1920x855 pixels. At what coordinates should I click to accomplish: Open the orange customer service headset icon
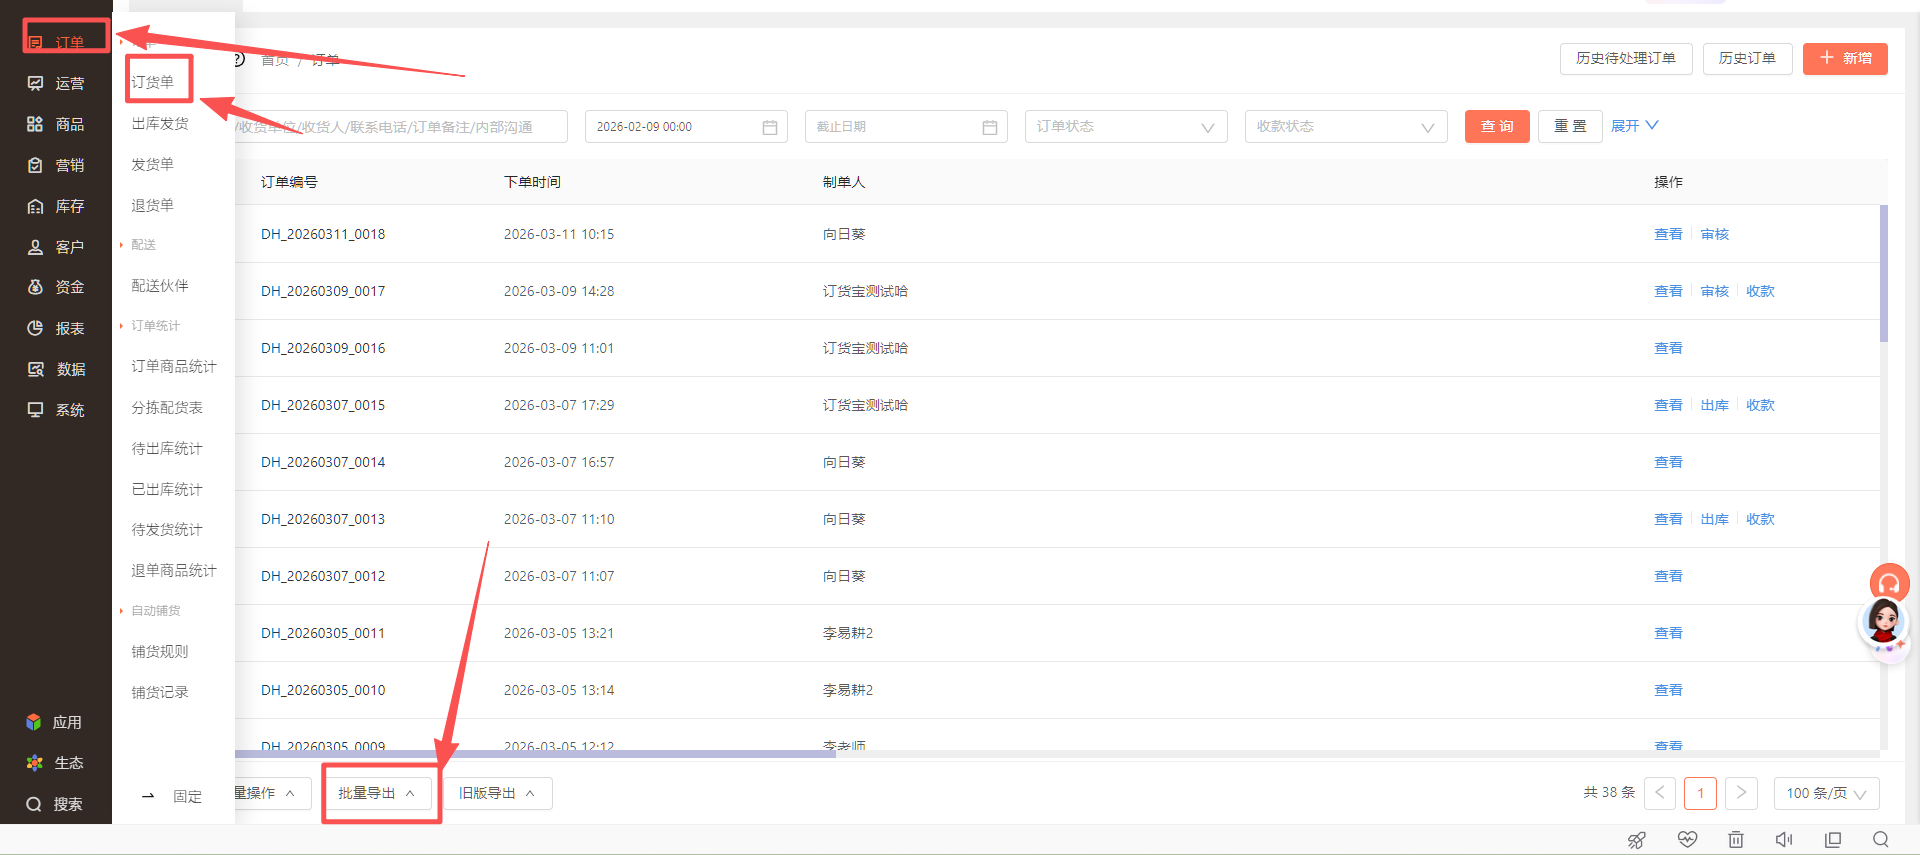(x=1889, y=583)
